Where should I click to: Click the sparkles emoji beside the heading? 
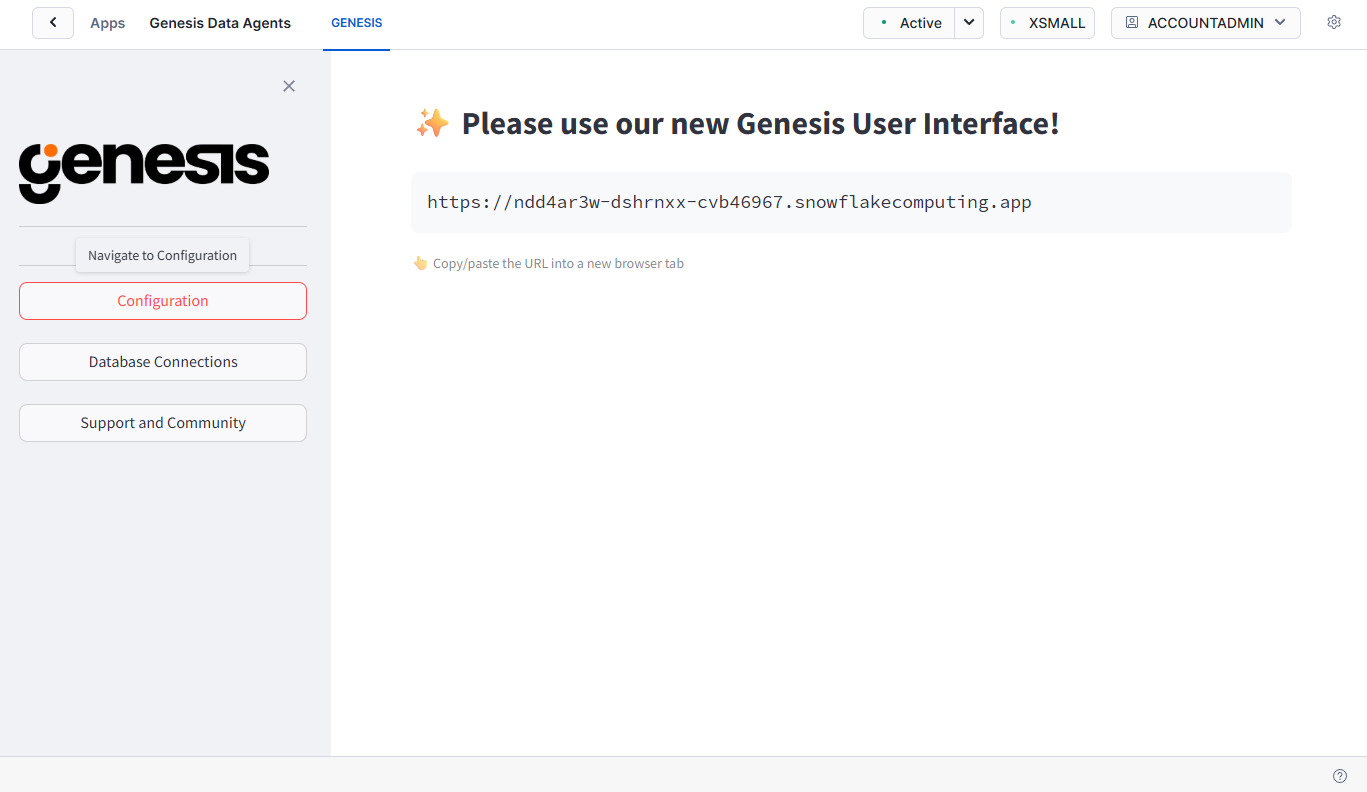[432, 124]
